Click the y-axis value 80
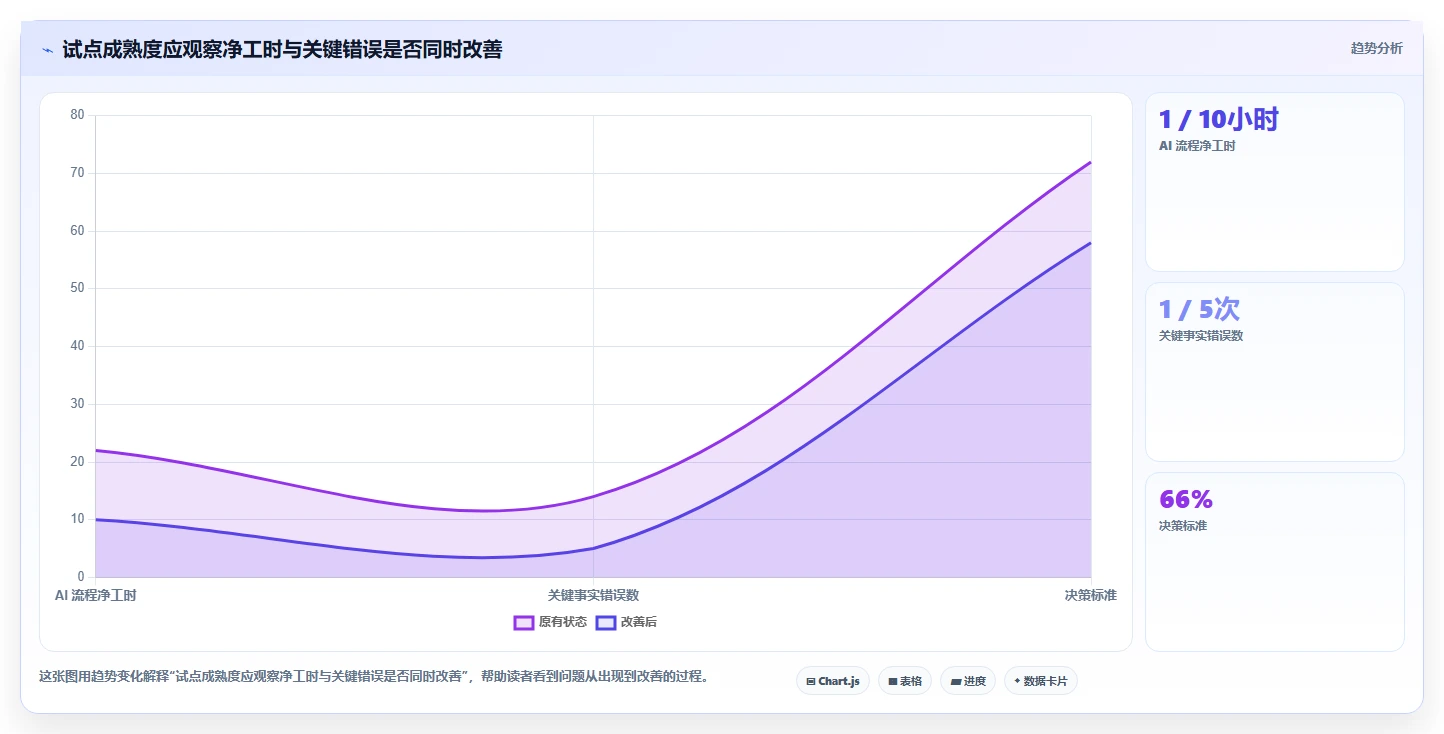The height and width of the screenshot is (734, 1444). [78, 115]
